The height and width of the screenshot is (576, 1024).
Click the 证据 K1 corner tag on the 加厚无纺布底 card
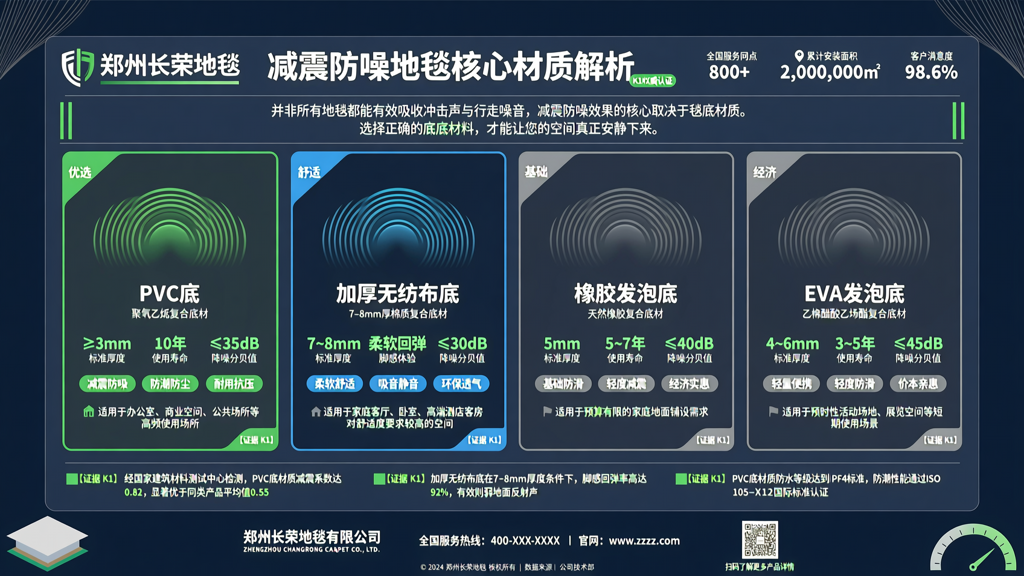484,440
